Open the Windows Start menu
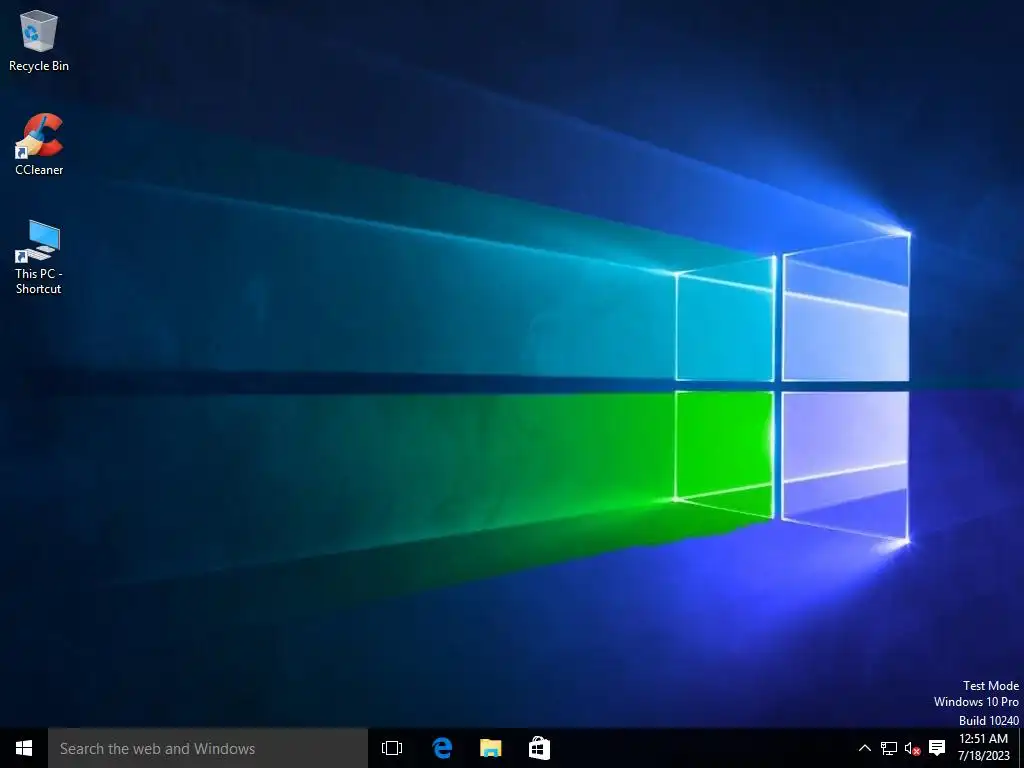 pos(24,748)
